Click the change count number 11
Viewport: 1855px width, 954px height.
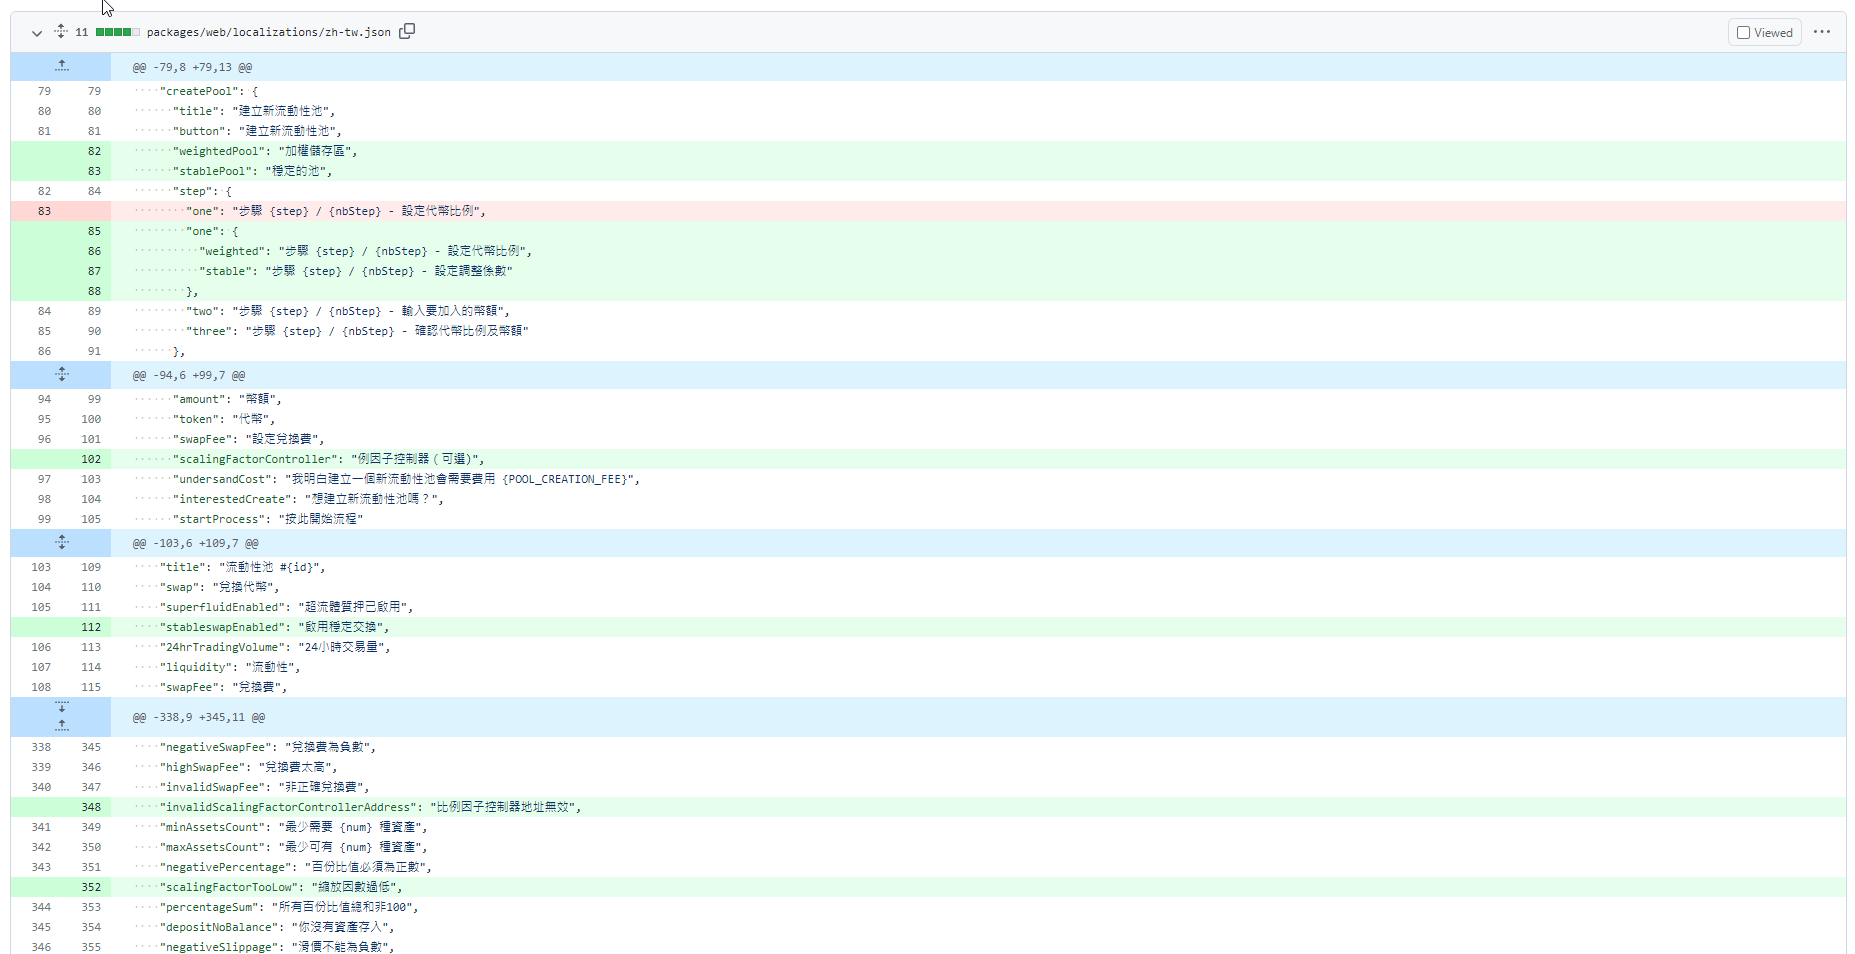[x=82, y=33]
